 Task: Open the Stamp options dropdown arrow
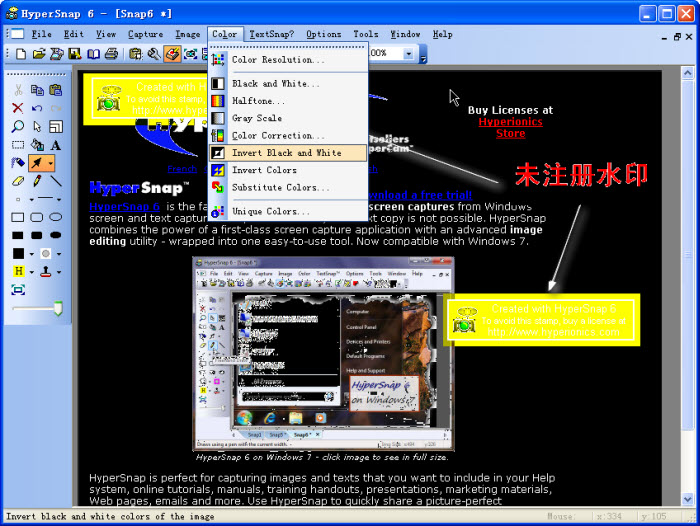click(59, 272)
